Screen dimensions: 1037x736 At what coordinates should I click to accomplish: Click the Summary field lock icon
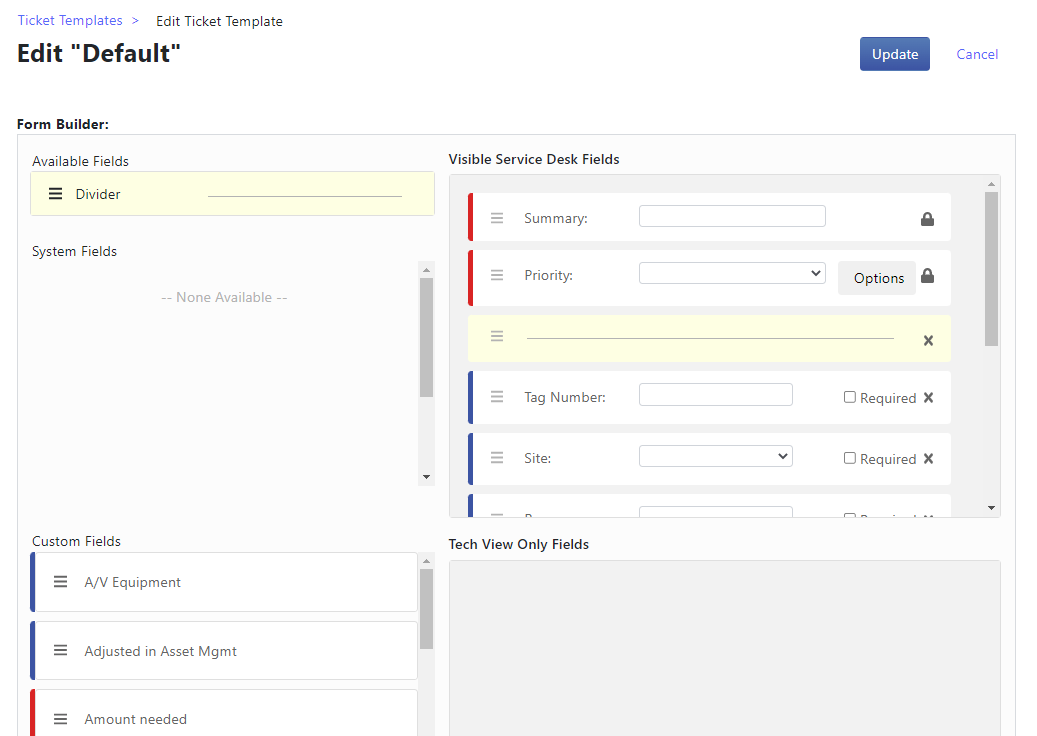click(x=927, y=219)
